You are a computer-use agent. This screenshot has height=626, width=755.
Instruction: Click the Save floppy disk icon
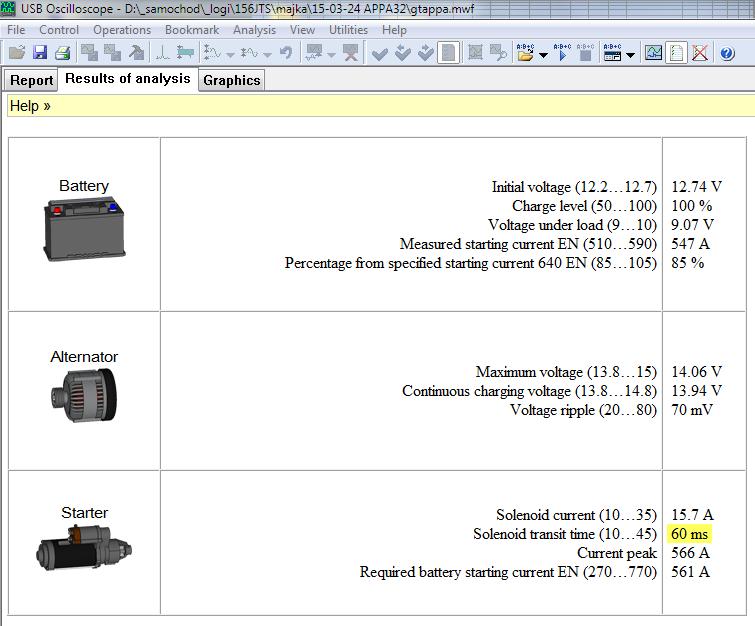click(x=39, y=53)
